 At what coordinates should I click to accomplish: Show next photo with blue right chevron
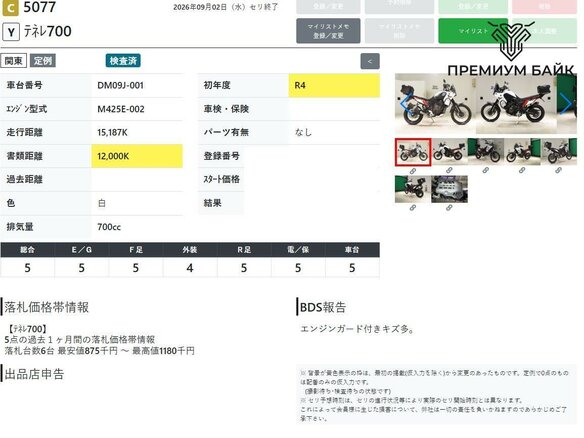click(x=566, y=104)
